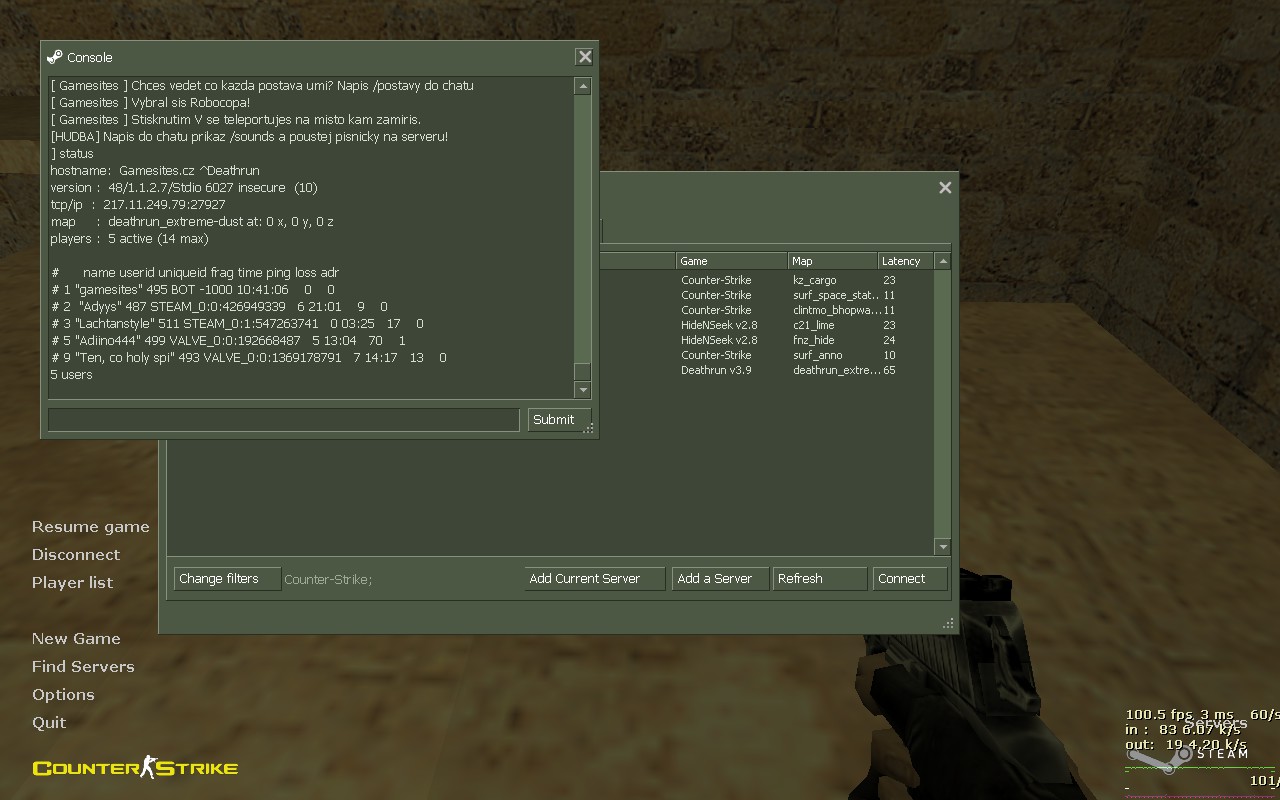Click the Steam logo at bottom right
This screenshot has height=800, width=1280.
1190,756
